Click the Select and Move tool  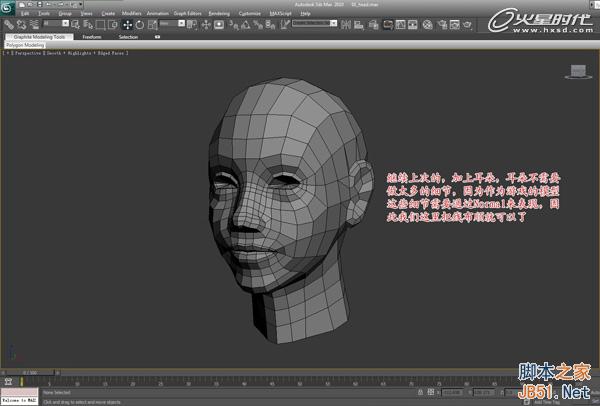tap(128, 23)
